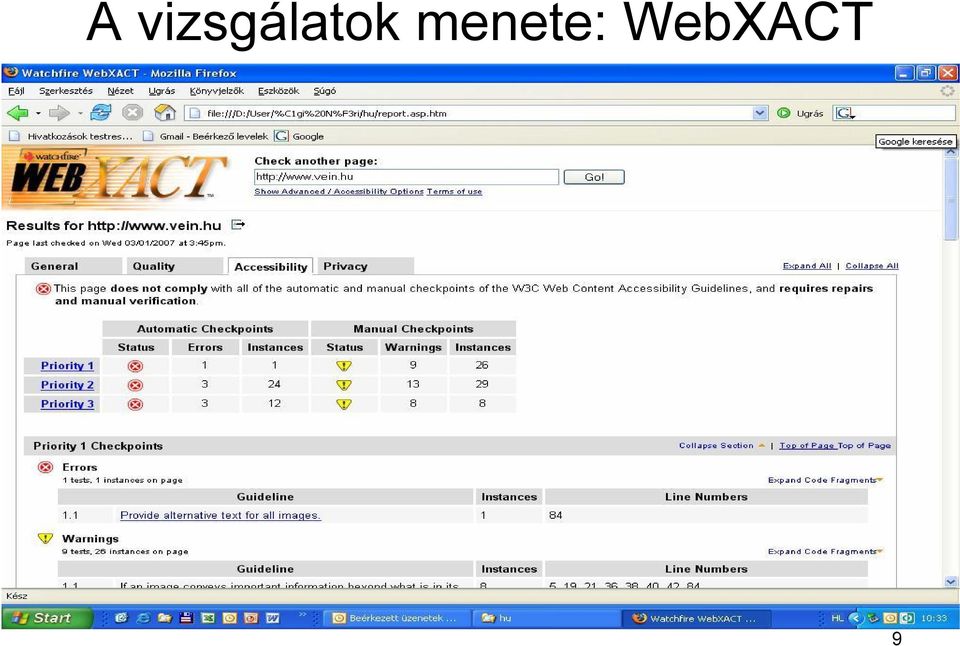
Task: Click the save disk quick launch icon
Action: [x=186, y=618]
